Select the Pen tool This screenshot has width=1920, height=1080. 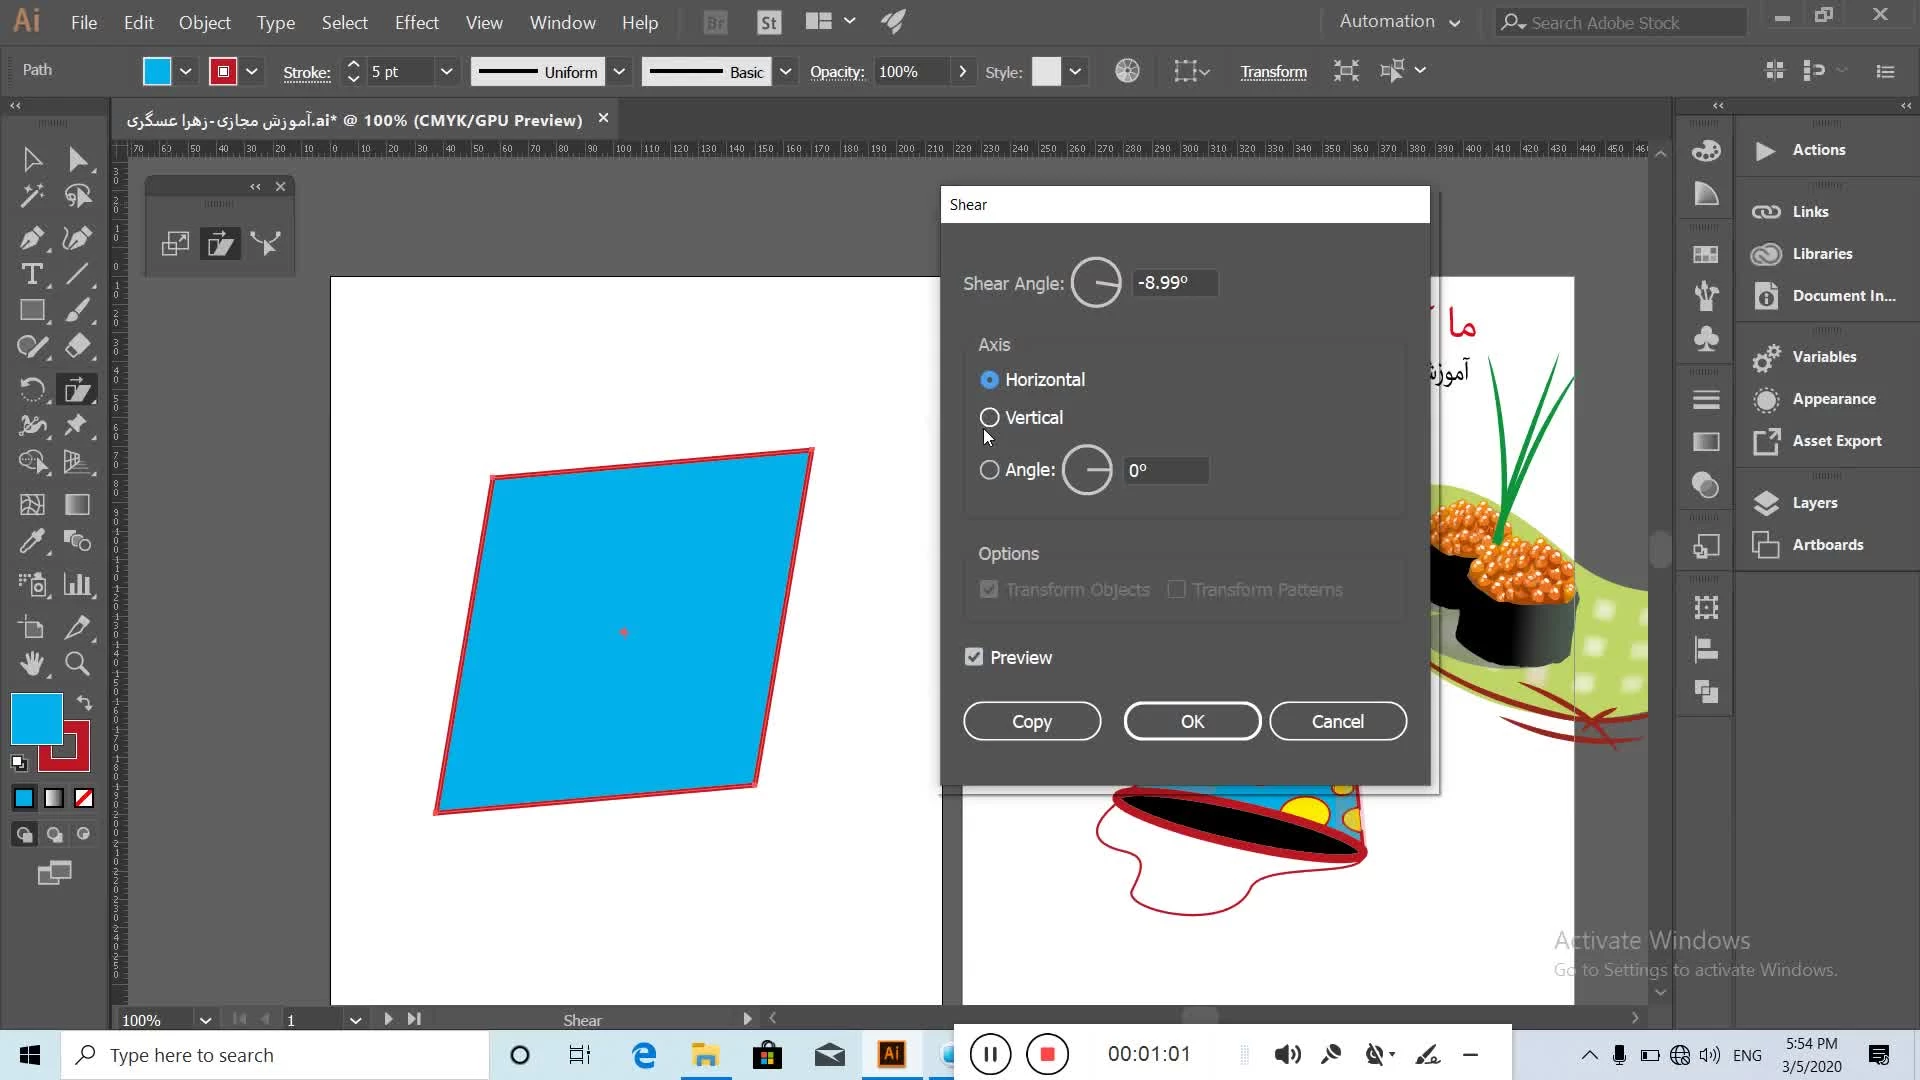tap(31, 238)
